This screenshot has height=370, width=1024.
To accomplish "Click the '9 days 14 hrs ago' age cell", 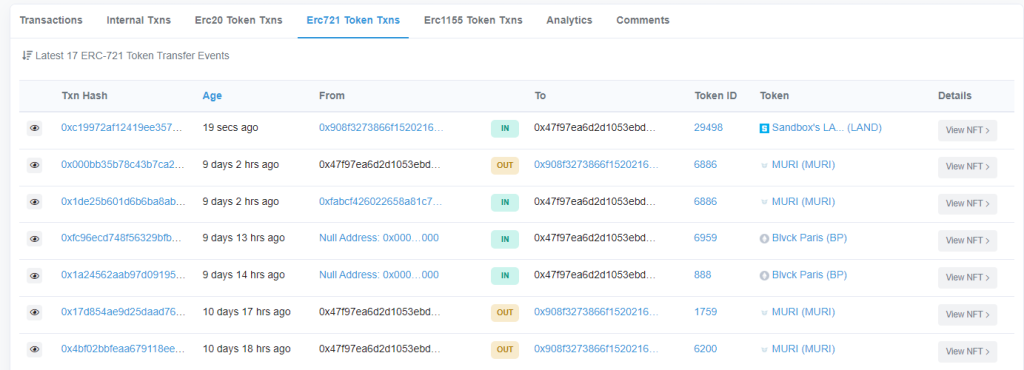I will click(244, 275).
